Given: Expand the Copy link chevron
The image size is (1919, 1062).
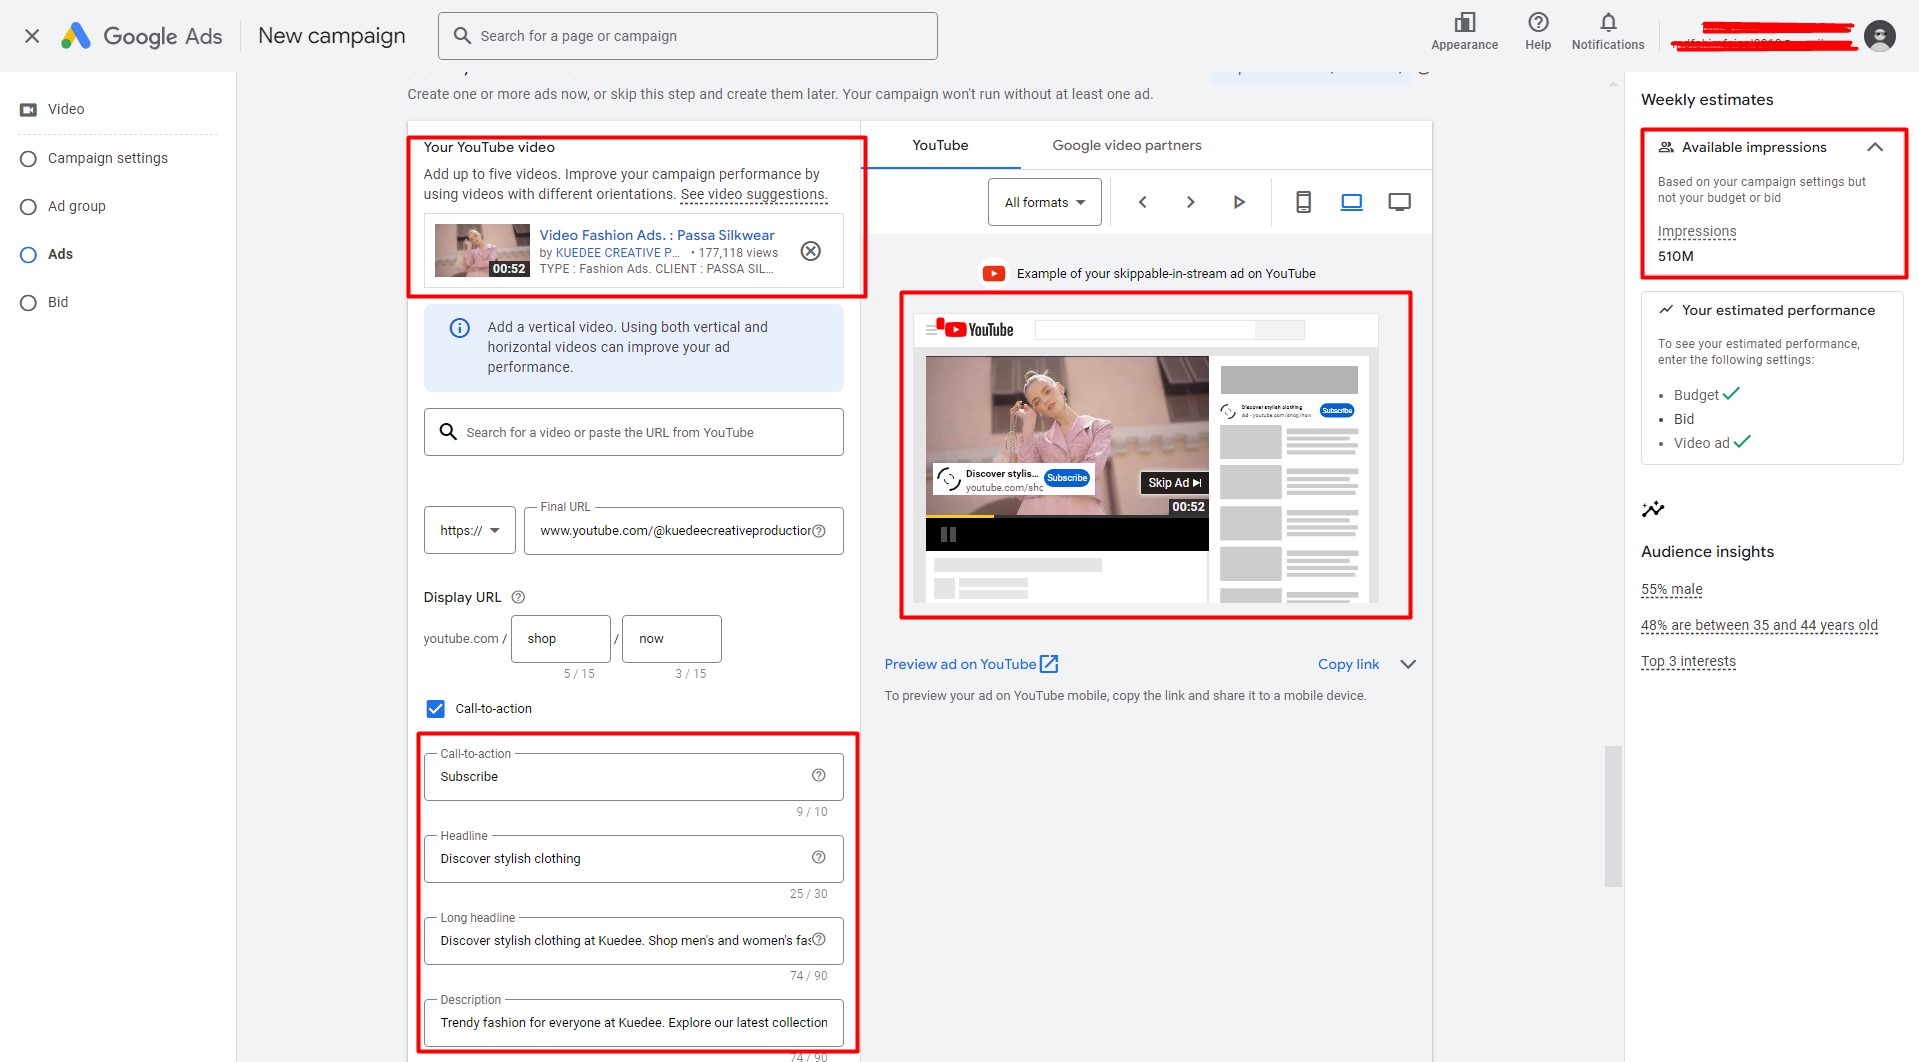Looking at the screenshot, I should [x=1408, y=664].
